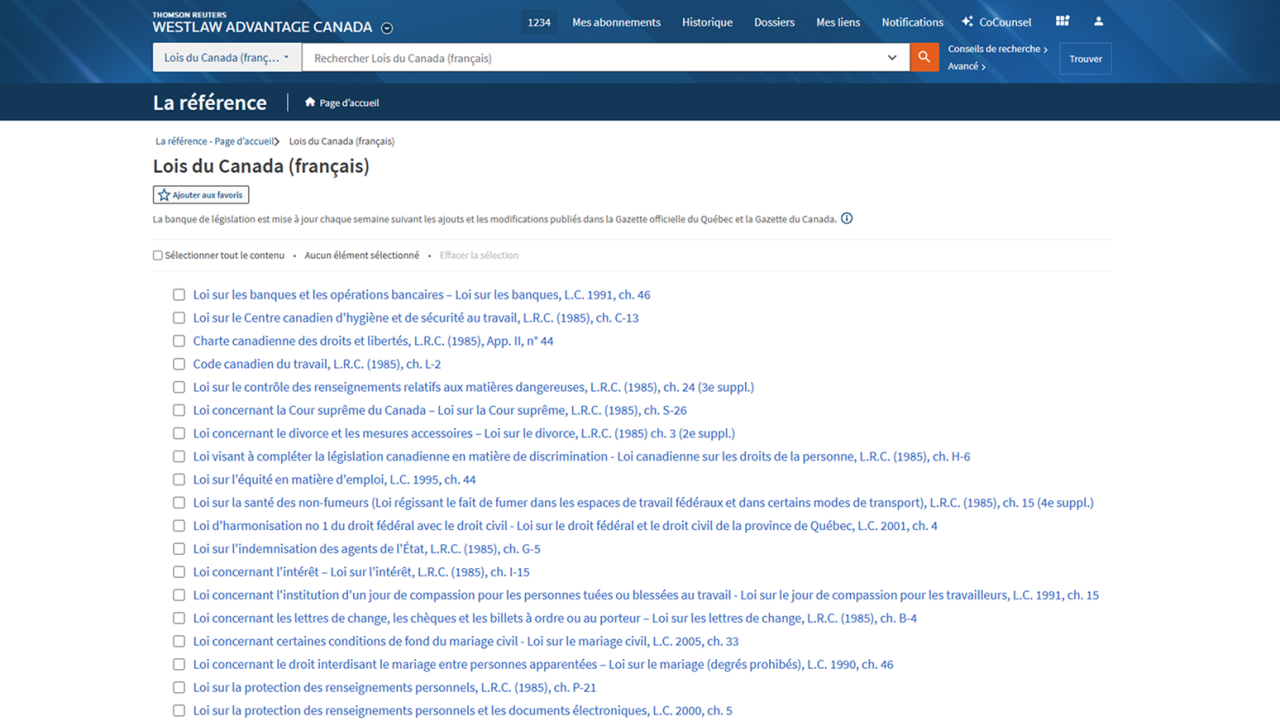Expand the search box suggestions chevron
This screenshot has height=721, width=1280.
(892, 58)
